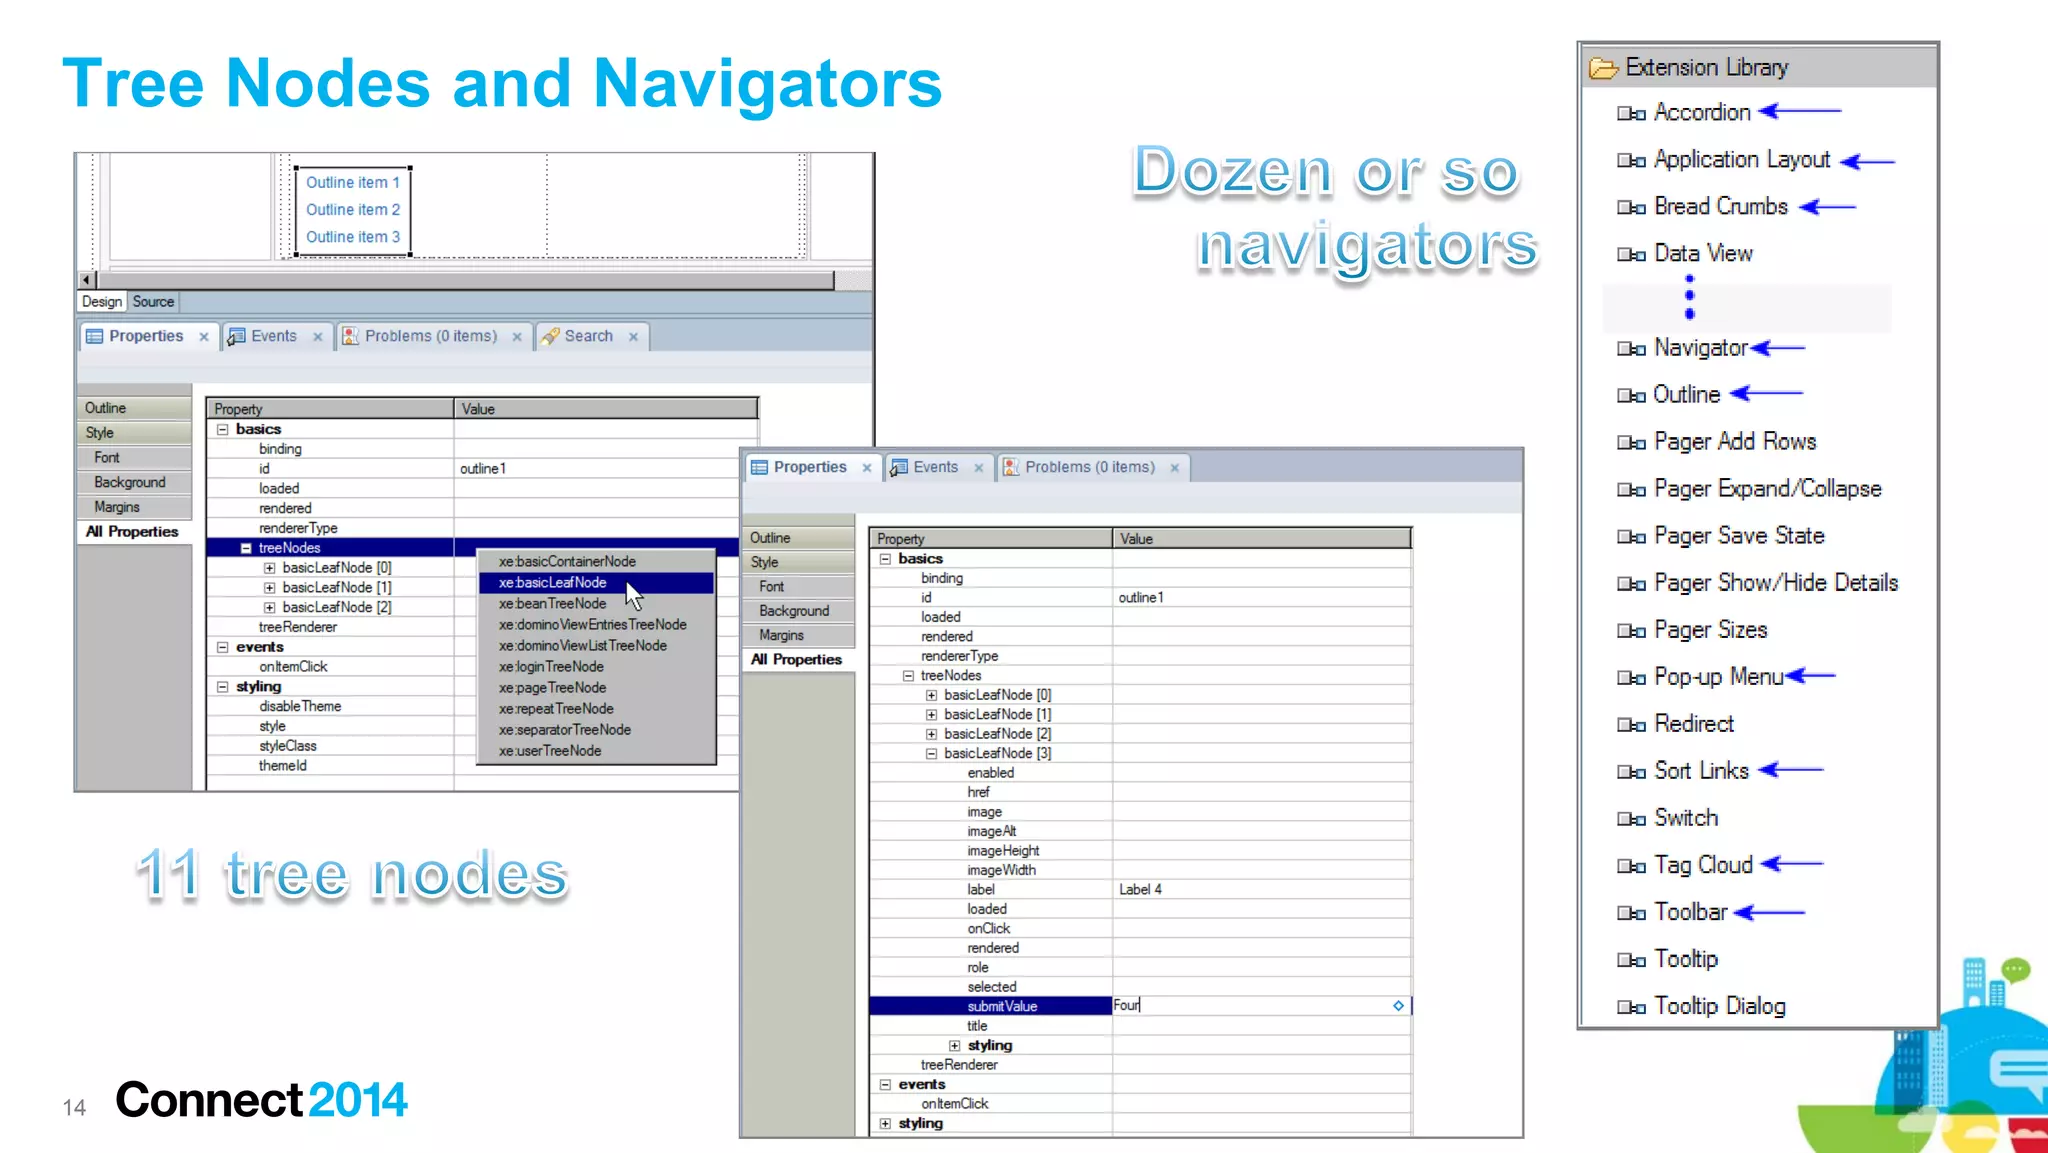This screenshot has height=1153, width=2048.
Task: Select the Pop-up Menu control icon
Action: tap(1631, 677)
